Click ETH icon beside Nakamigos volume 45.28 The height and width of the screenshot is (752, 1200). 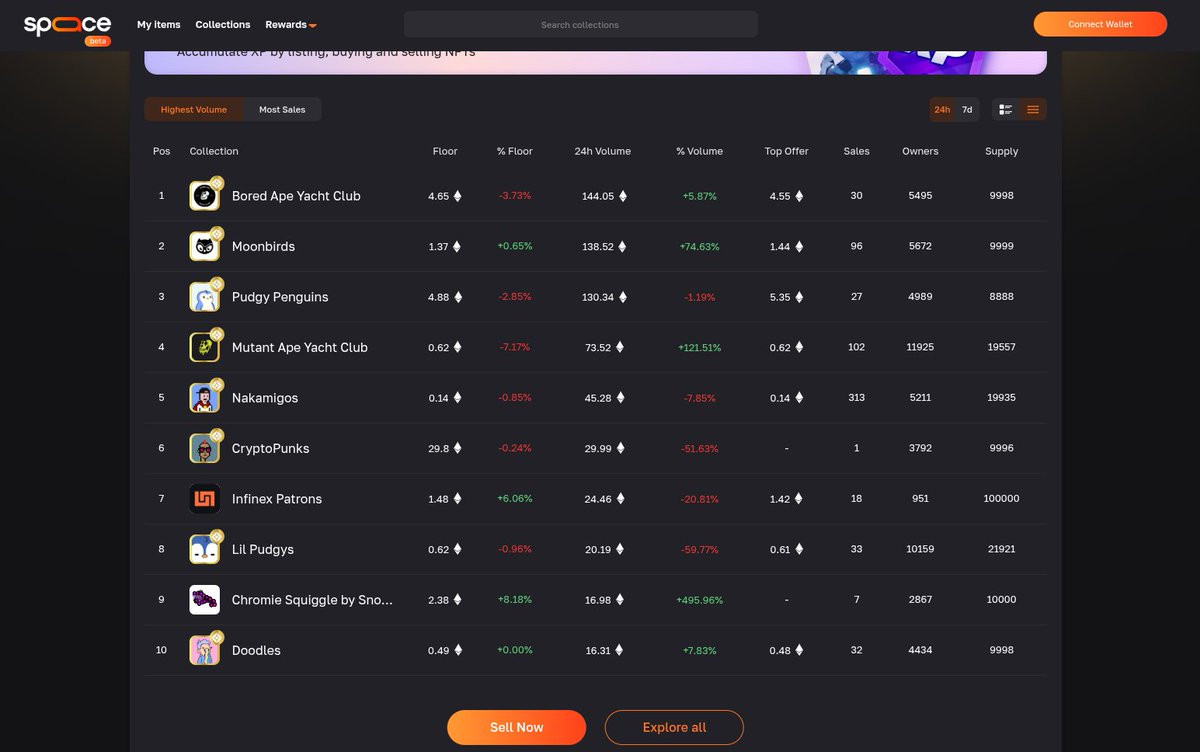coord(619,398)
